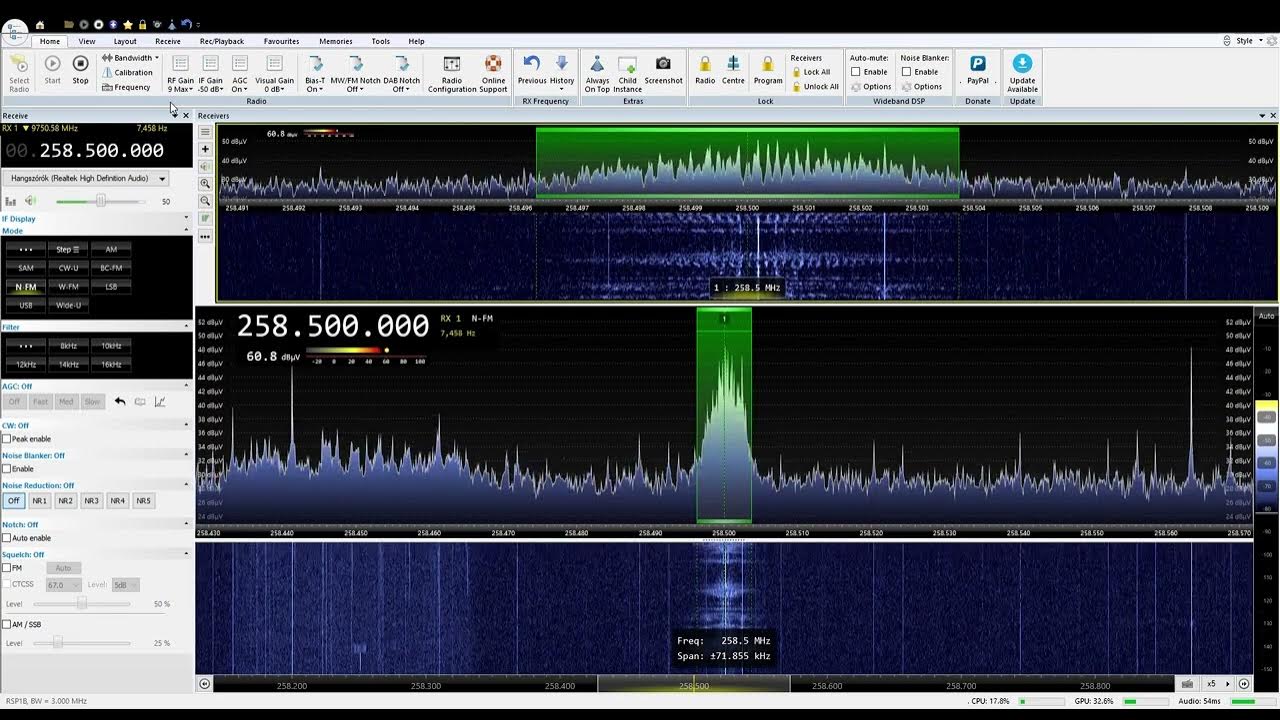Choose the NR2 noise reduction button
This screenshot has height=720, width=1280.
pyautogui.click(x=65, y=500)
